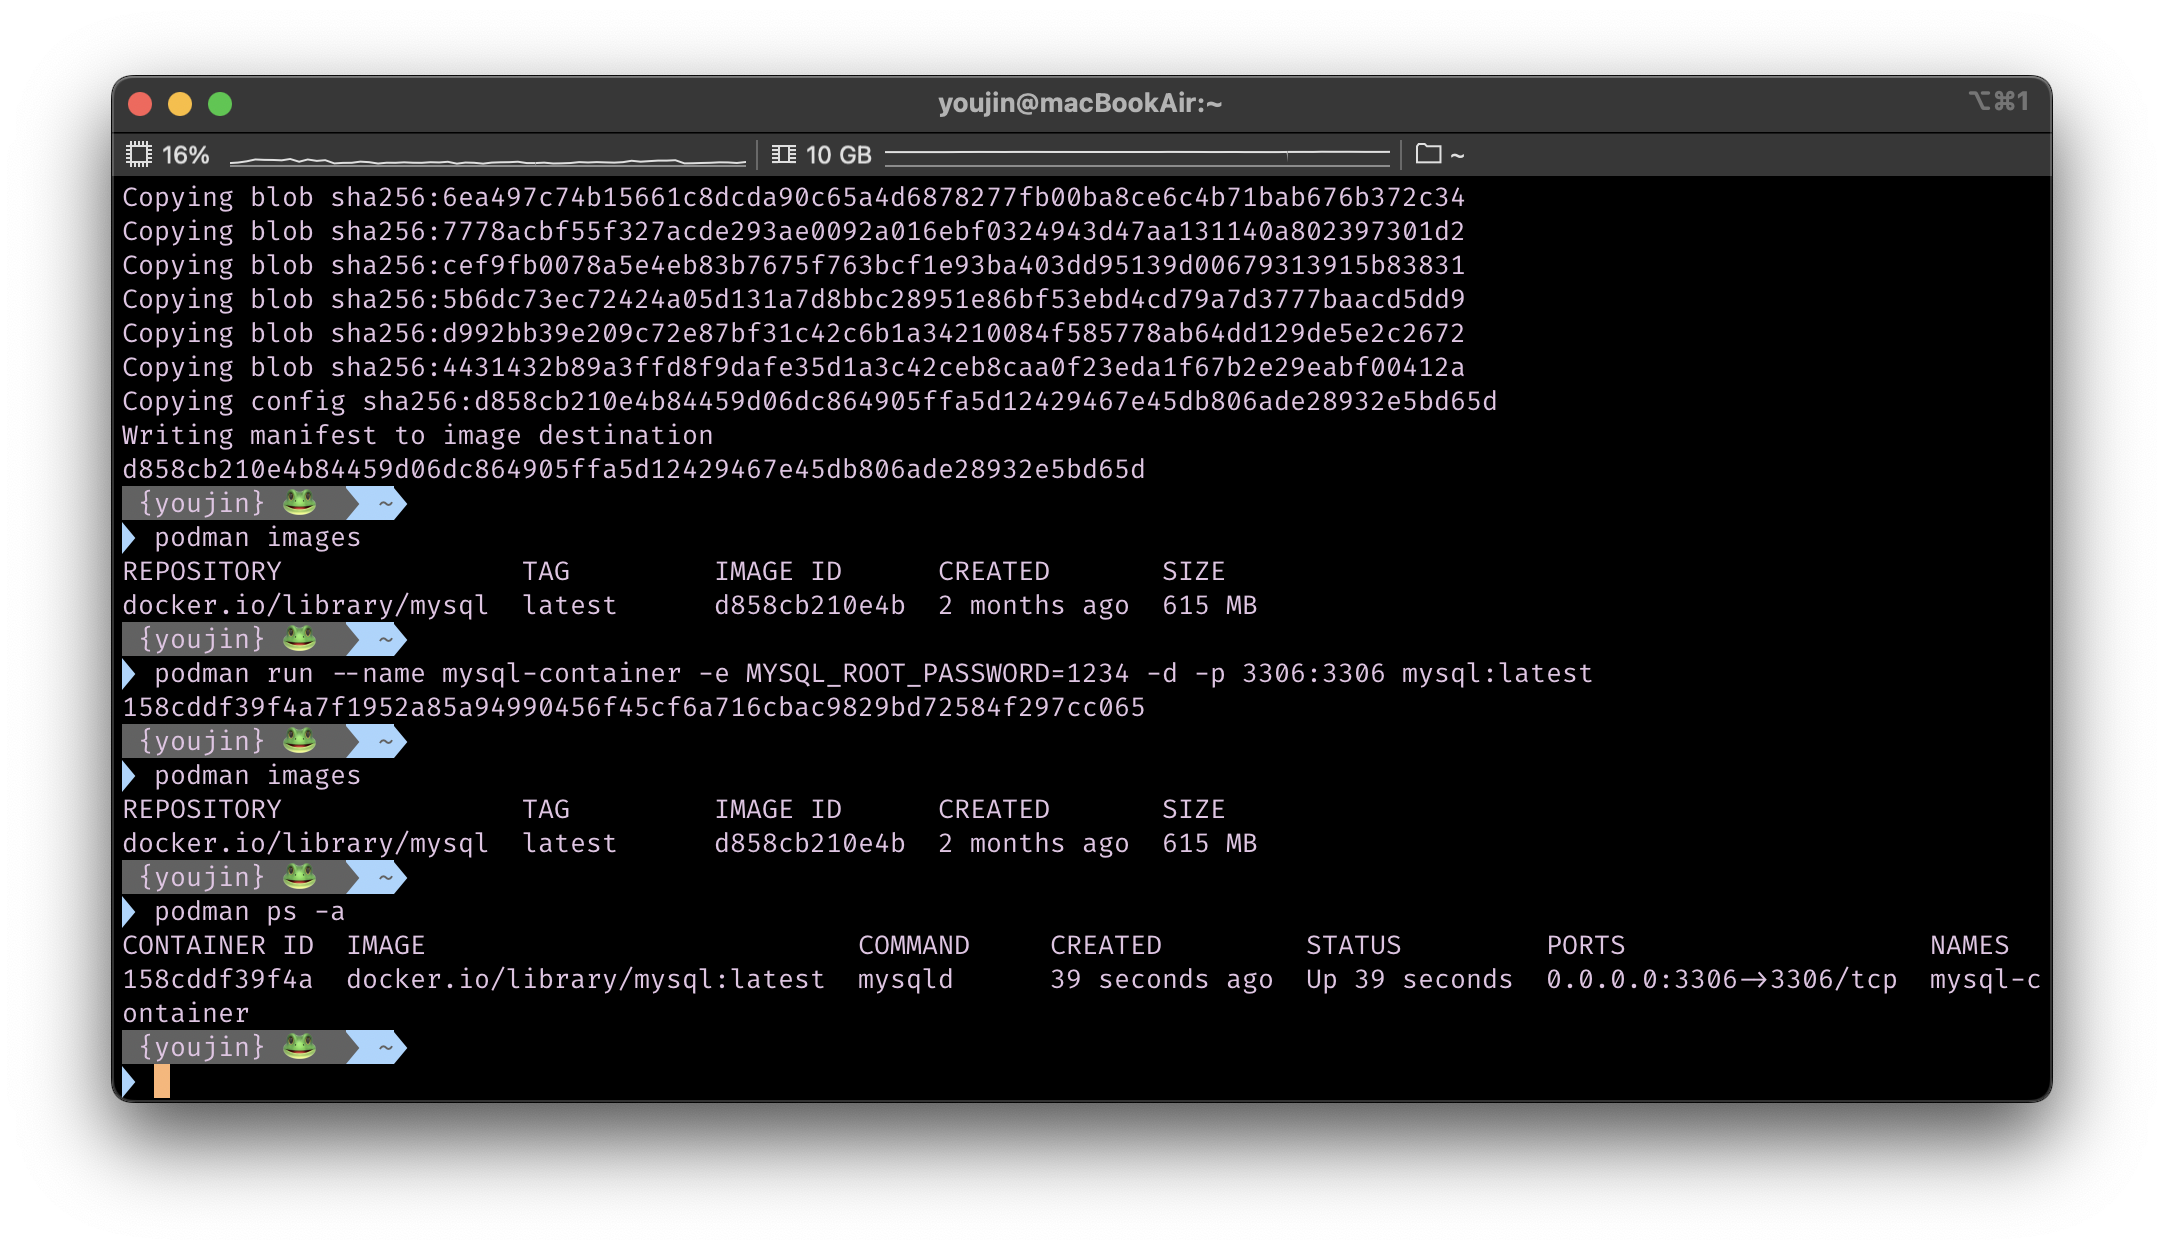This screenshot has width=2164, height=1250.
Task: Click the 10 GB memory usage graph
Action: pyautogui.click(x=1137, y=155)
